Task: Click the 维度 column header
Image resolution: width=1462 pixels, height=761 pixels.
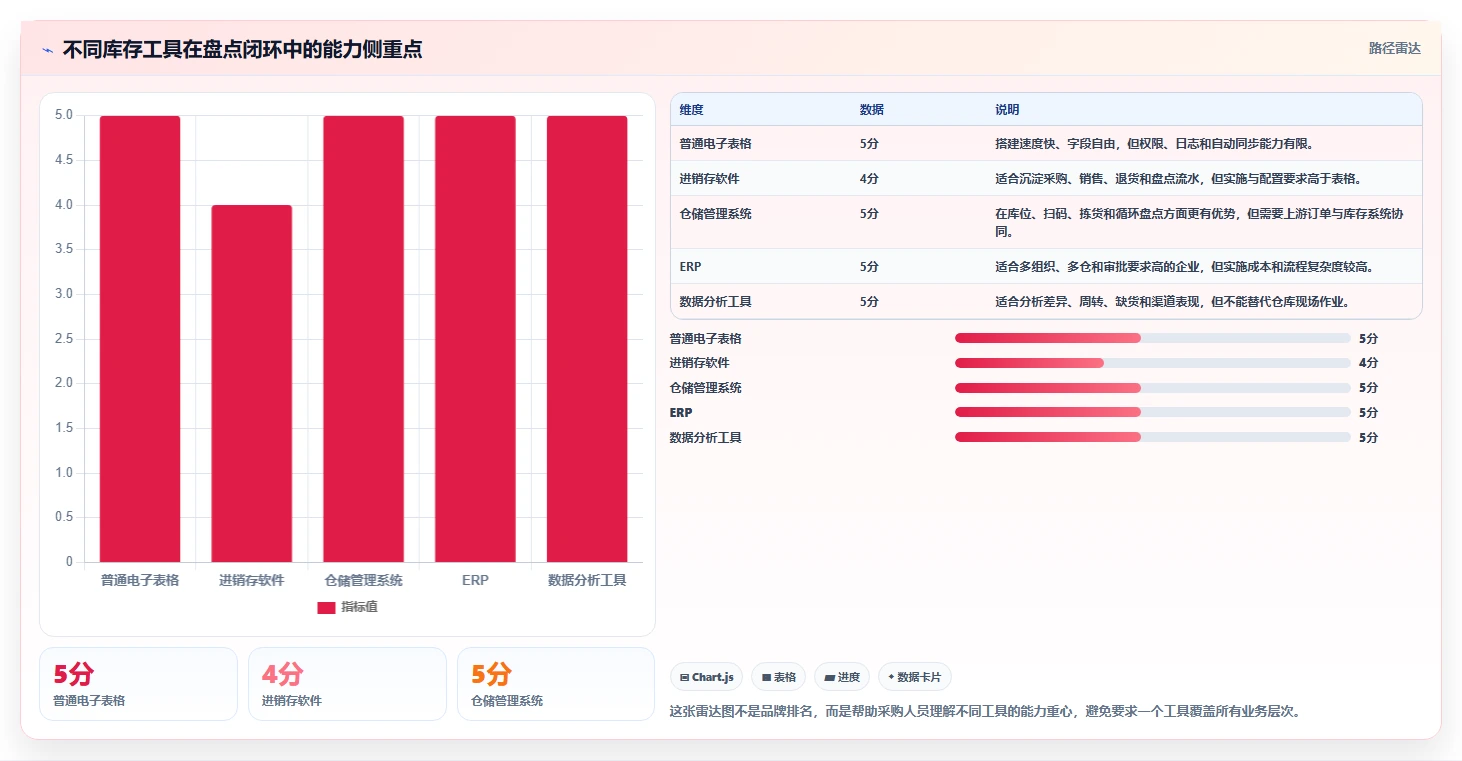Action: pos(691,110)
